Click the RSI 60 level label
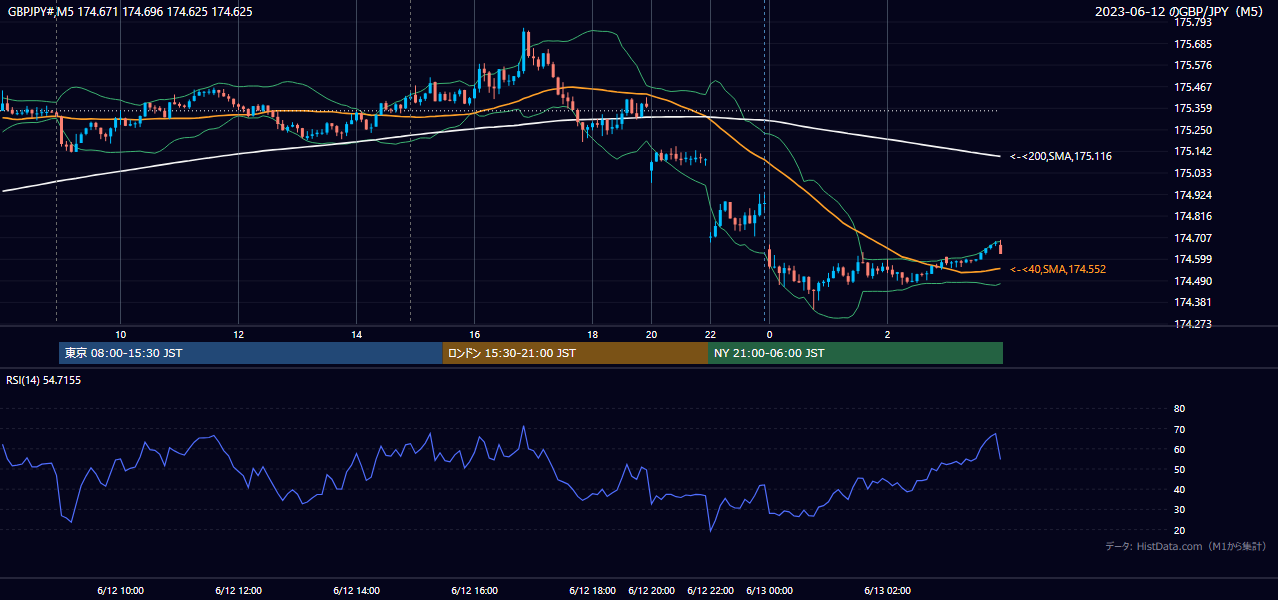The width and height of the screenshot is (1278, 600). pyautogui.click(x=1179, y=449)
